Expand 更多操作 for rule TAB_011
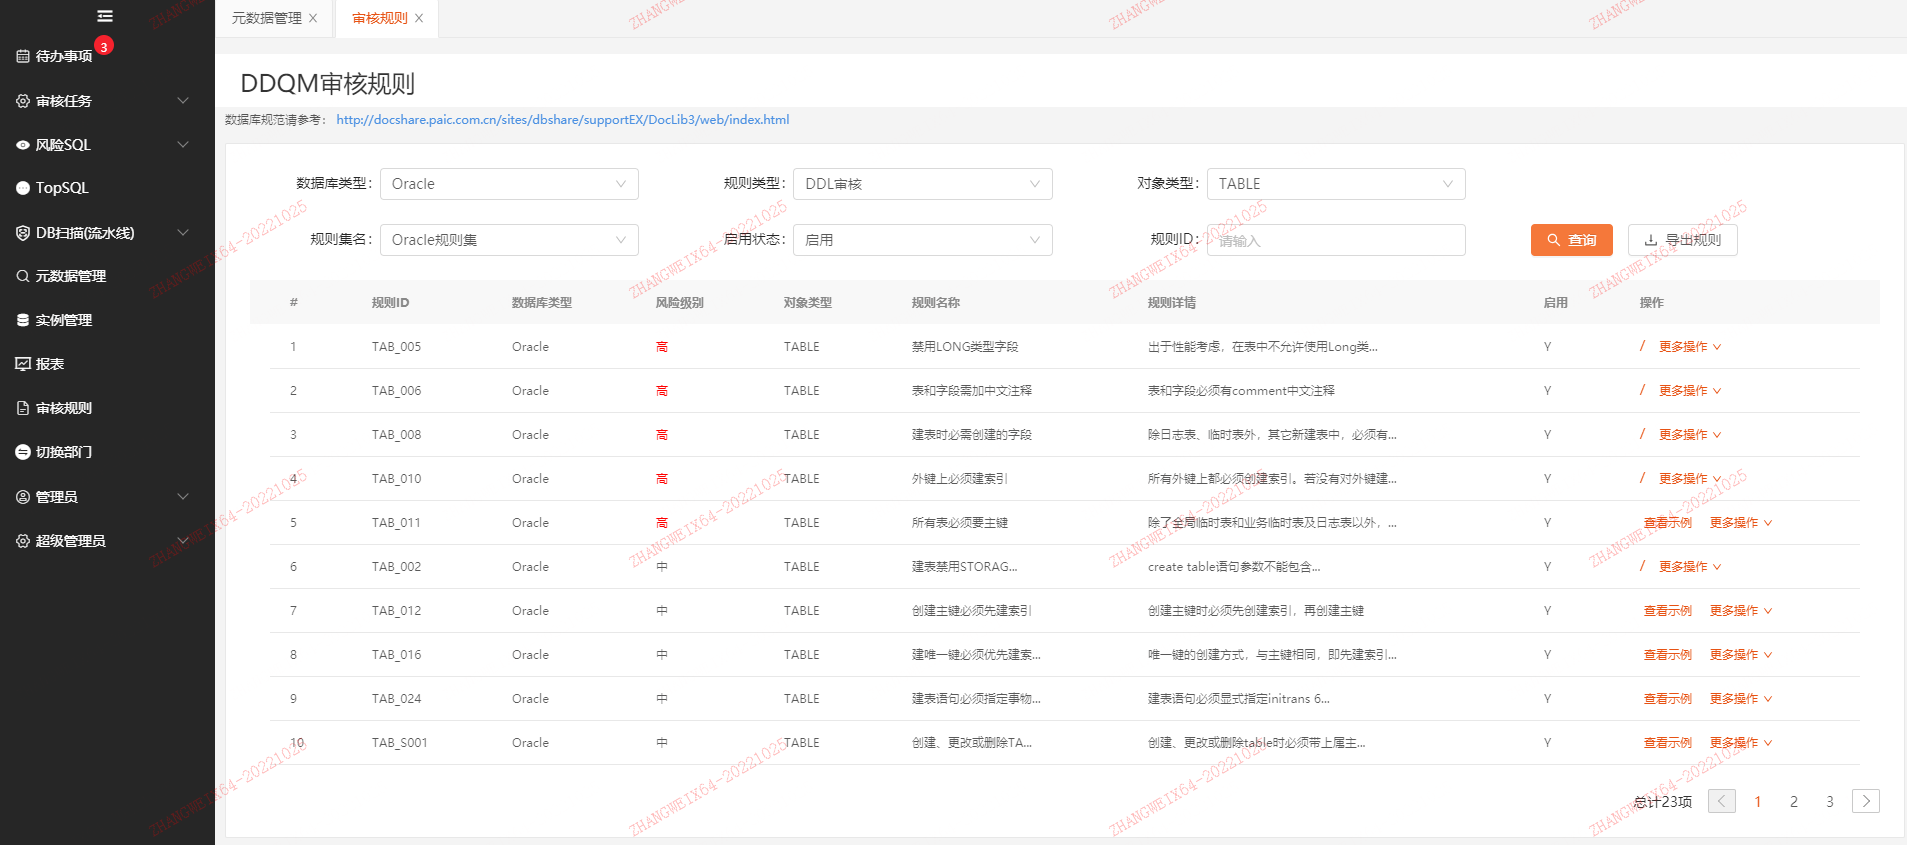 (1741, 523)
